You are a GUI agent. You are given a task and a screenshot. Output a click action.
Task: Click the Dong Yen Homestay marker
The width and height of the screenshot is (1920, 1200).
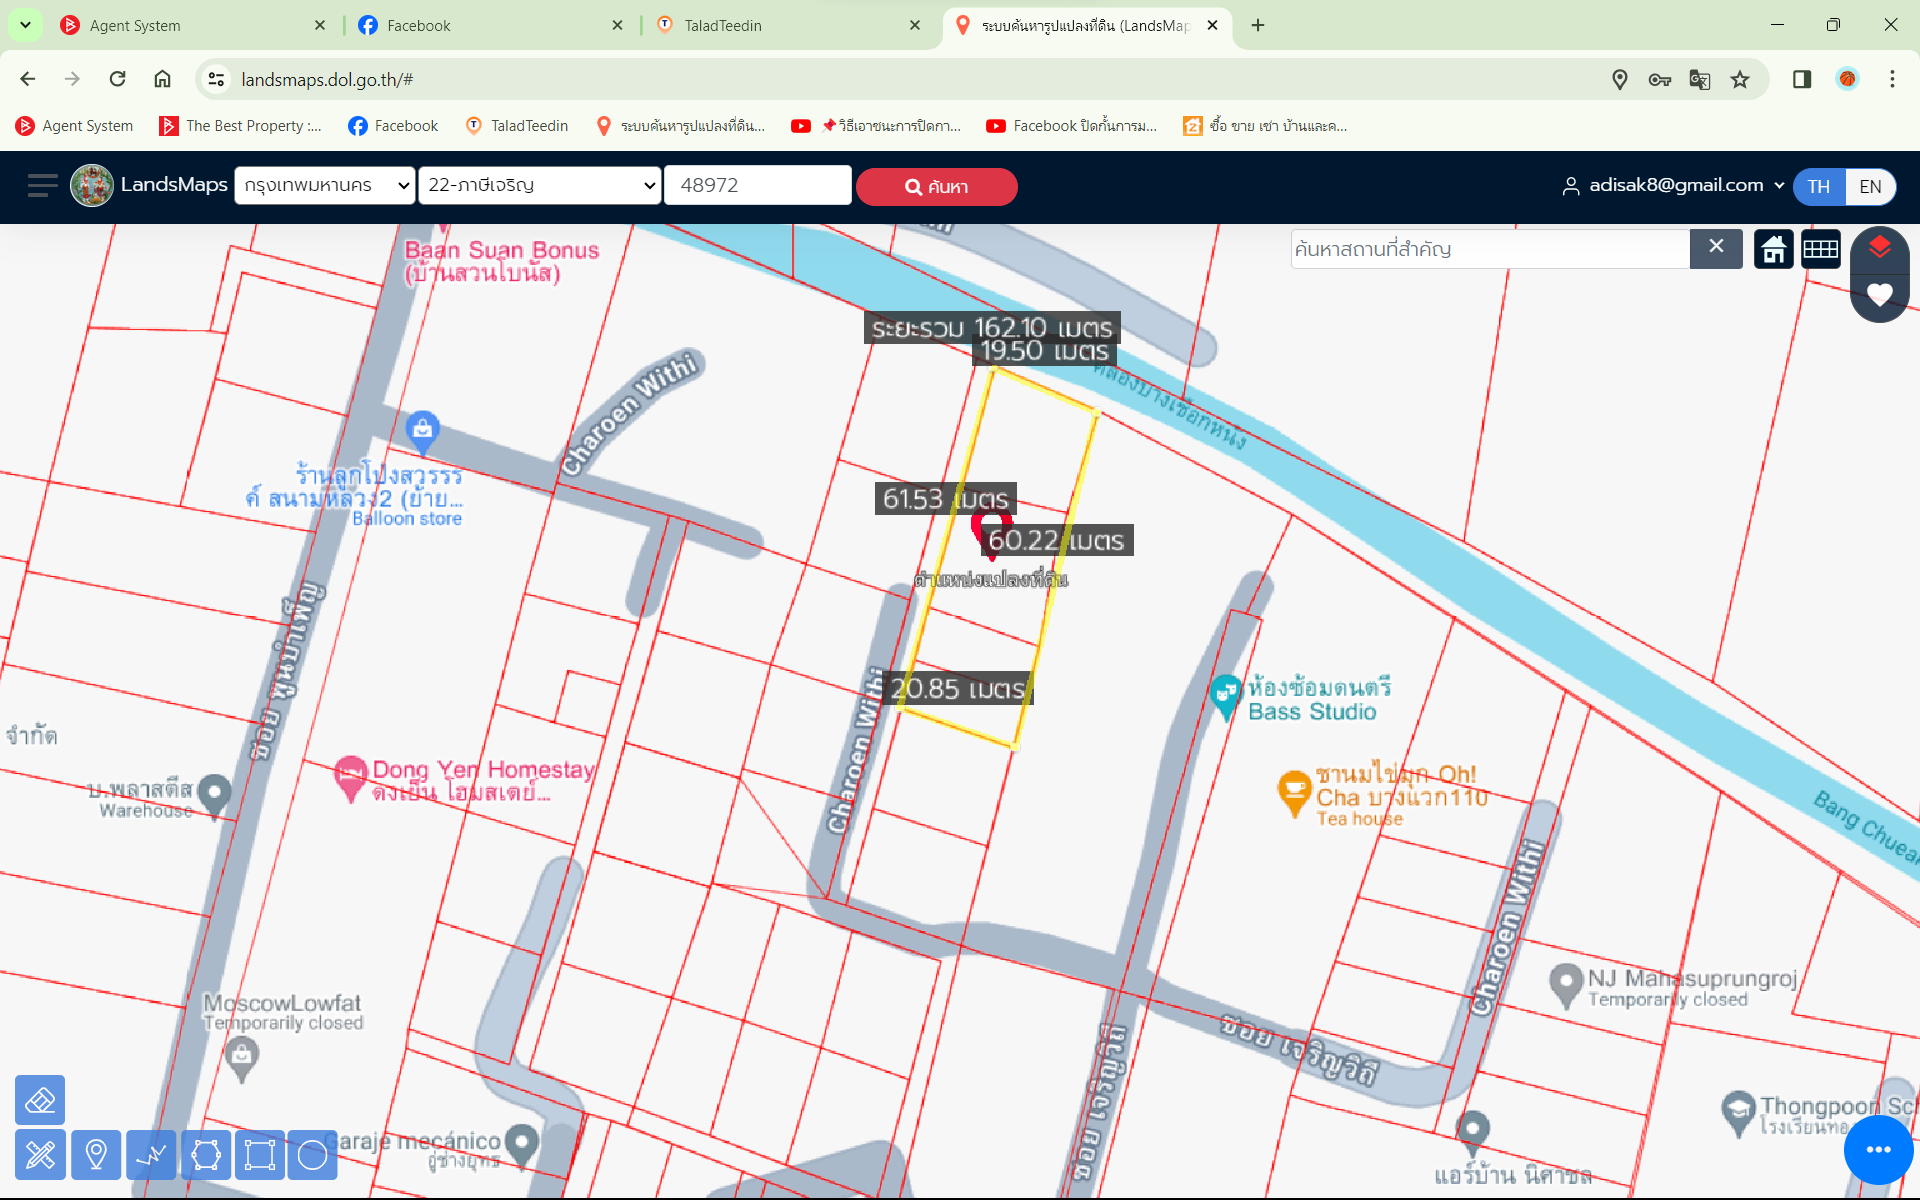[351, 777]
